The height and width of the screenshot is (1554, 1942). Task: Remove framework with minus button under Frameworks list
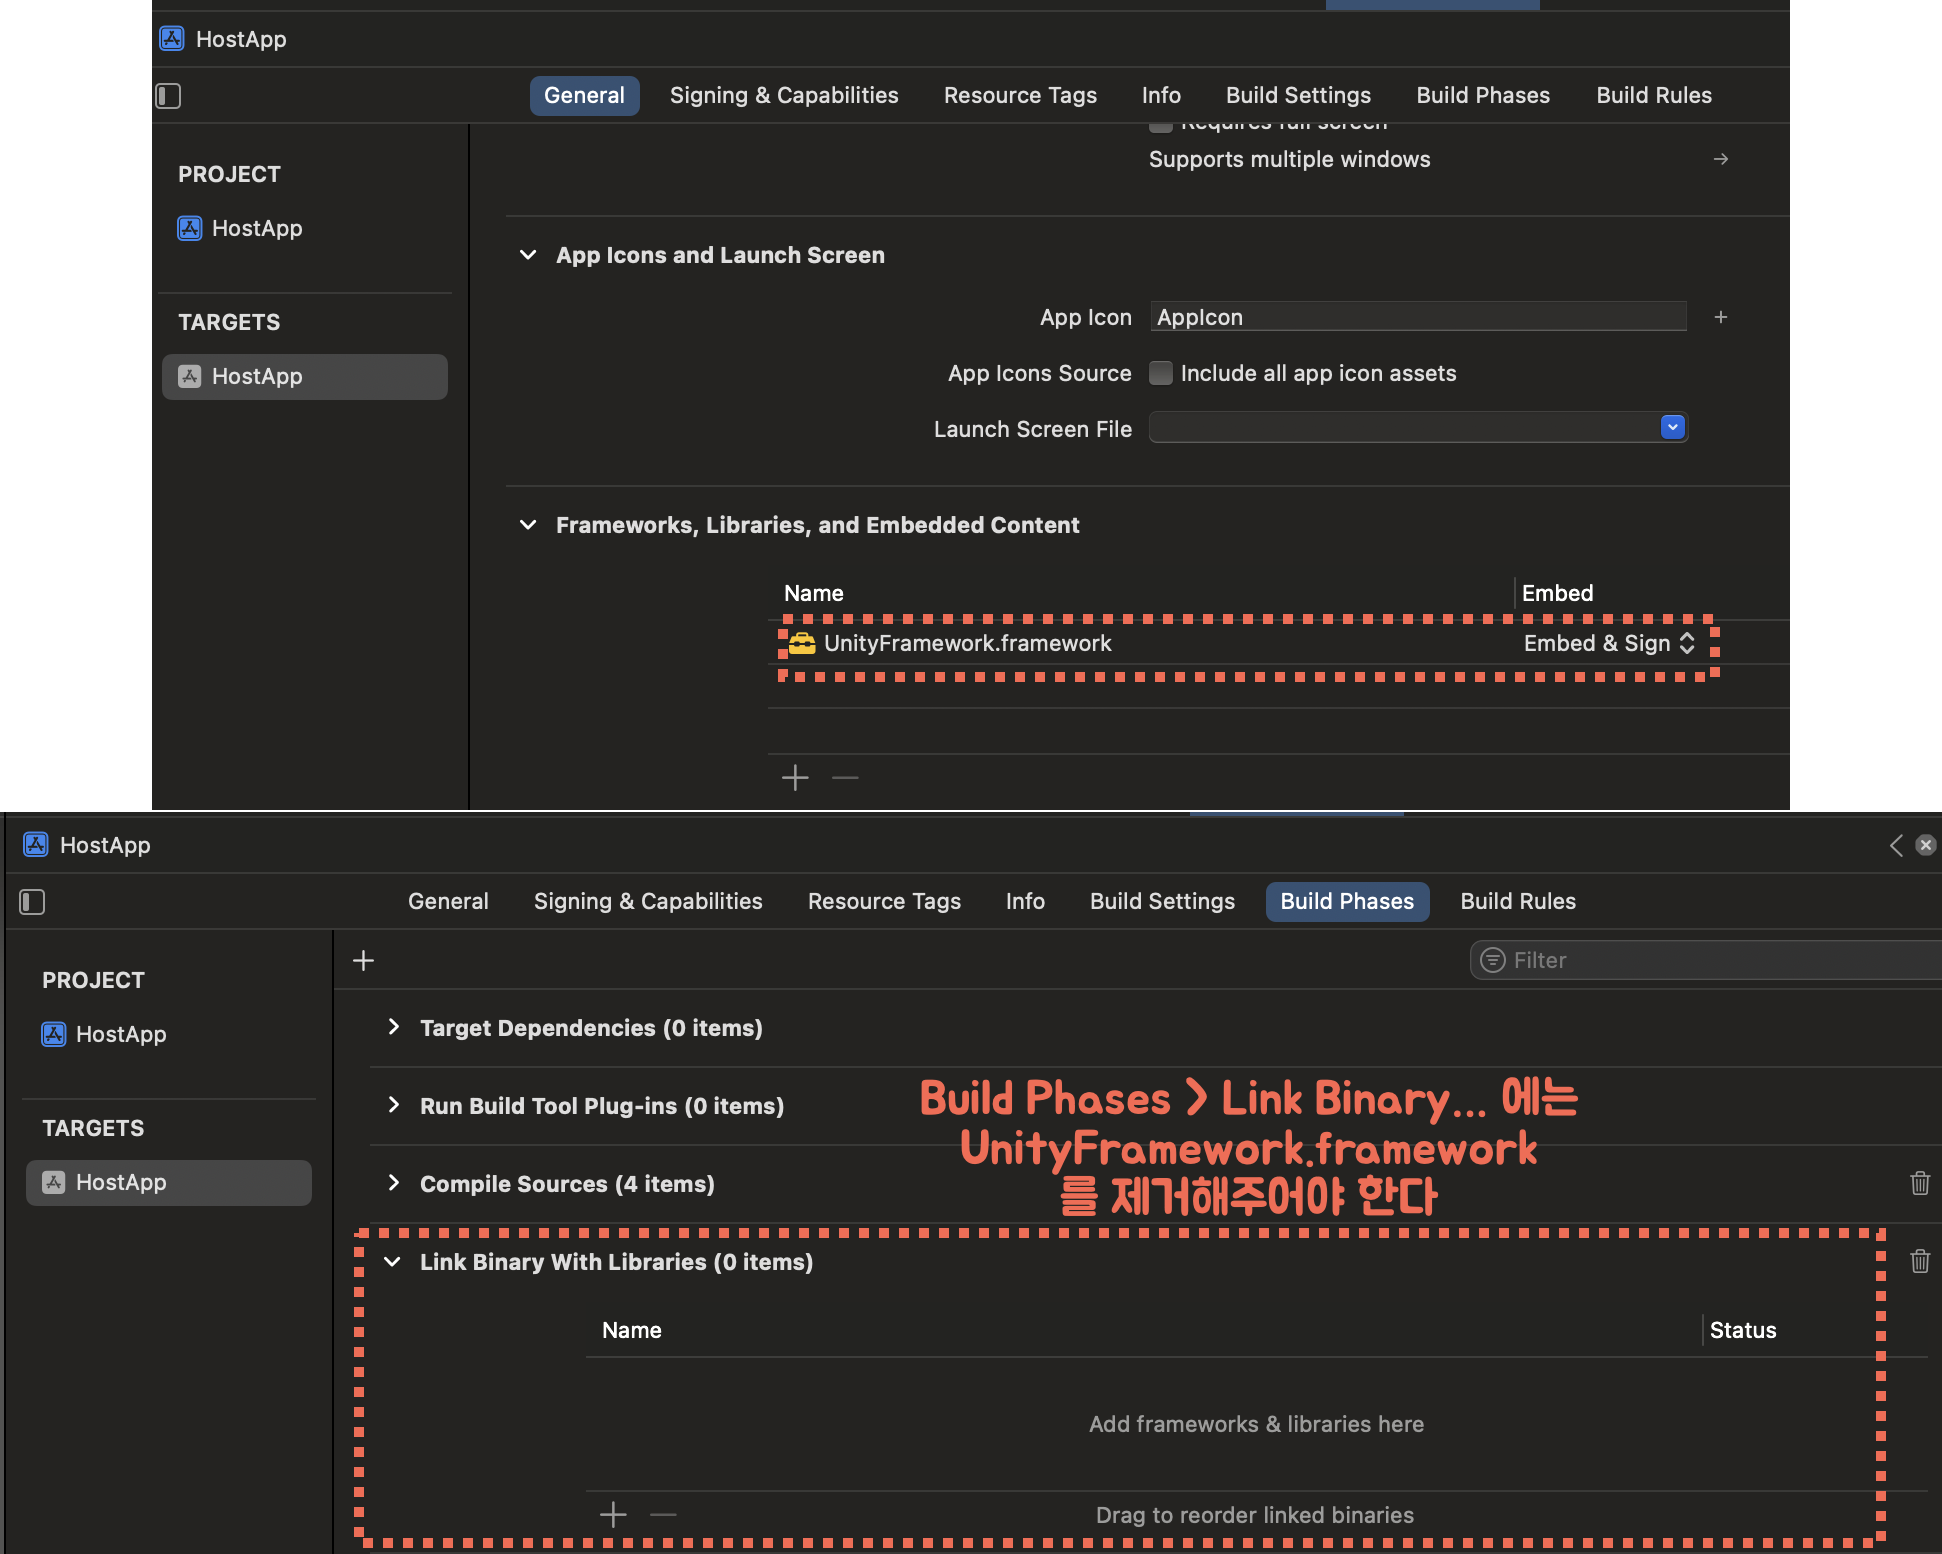pos(845,777)
